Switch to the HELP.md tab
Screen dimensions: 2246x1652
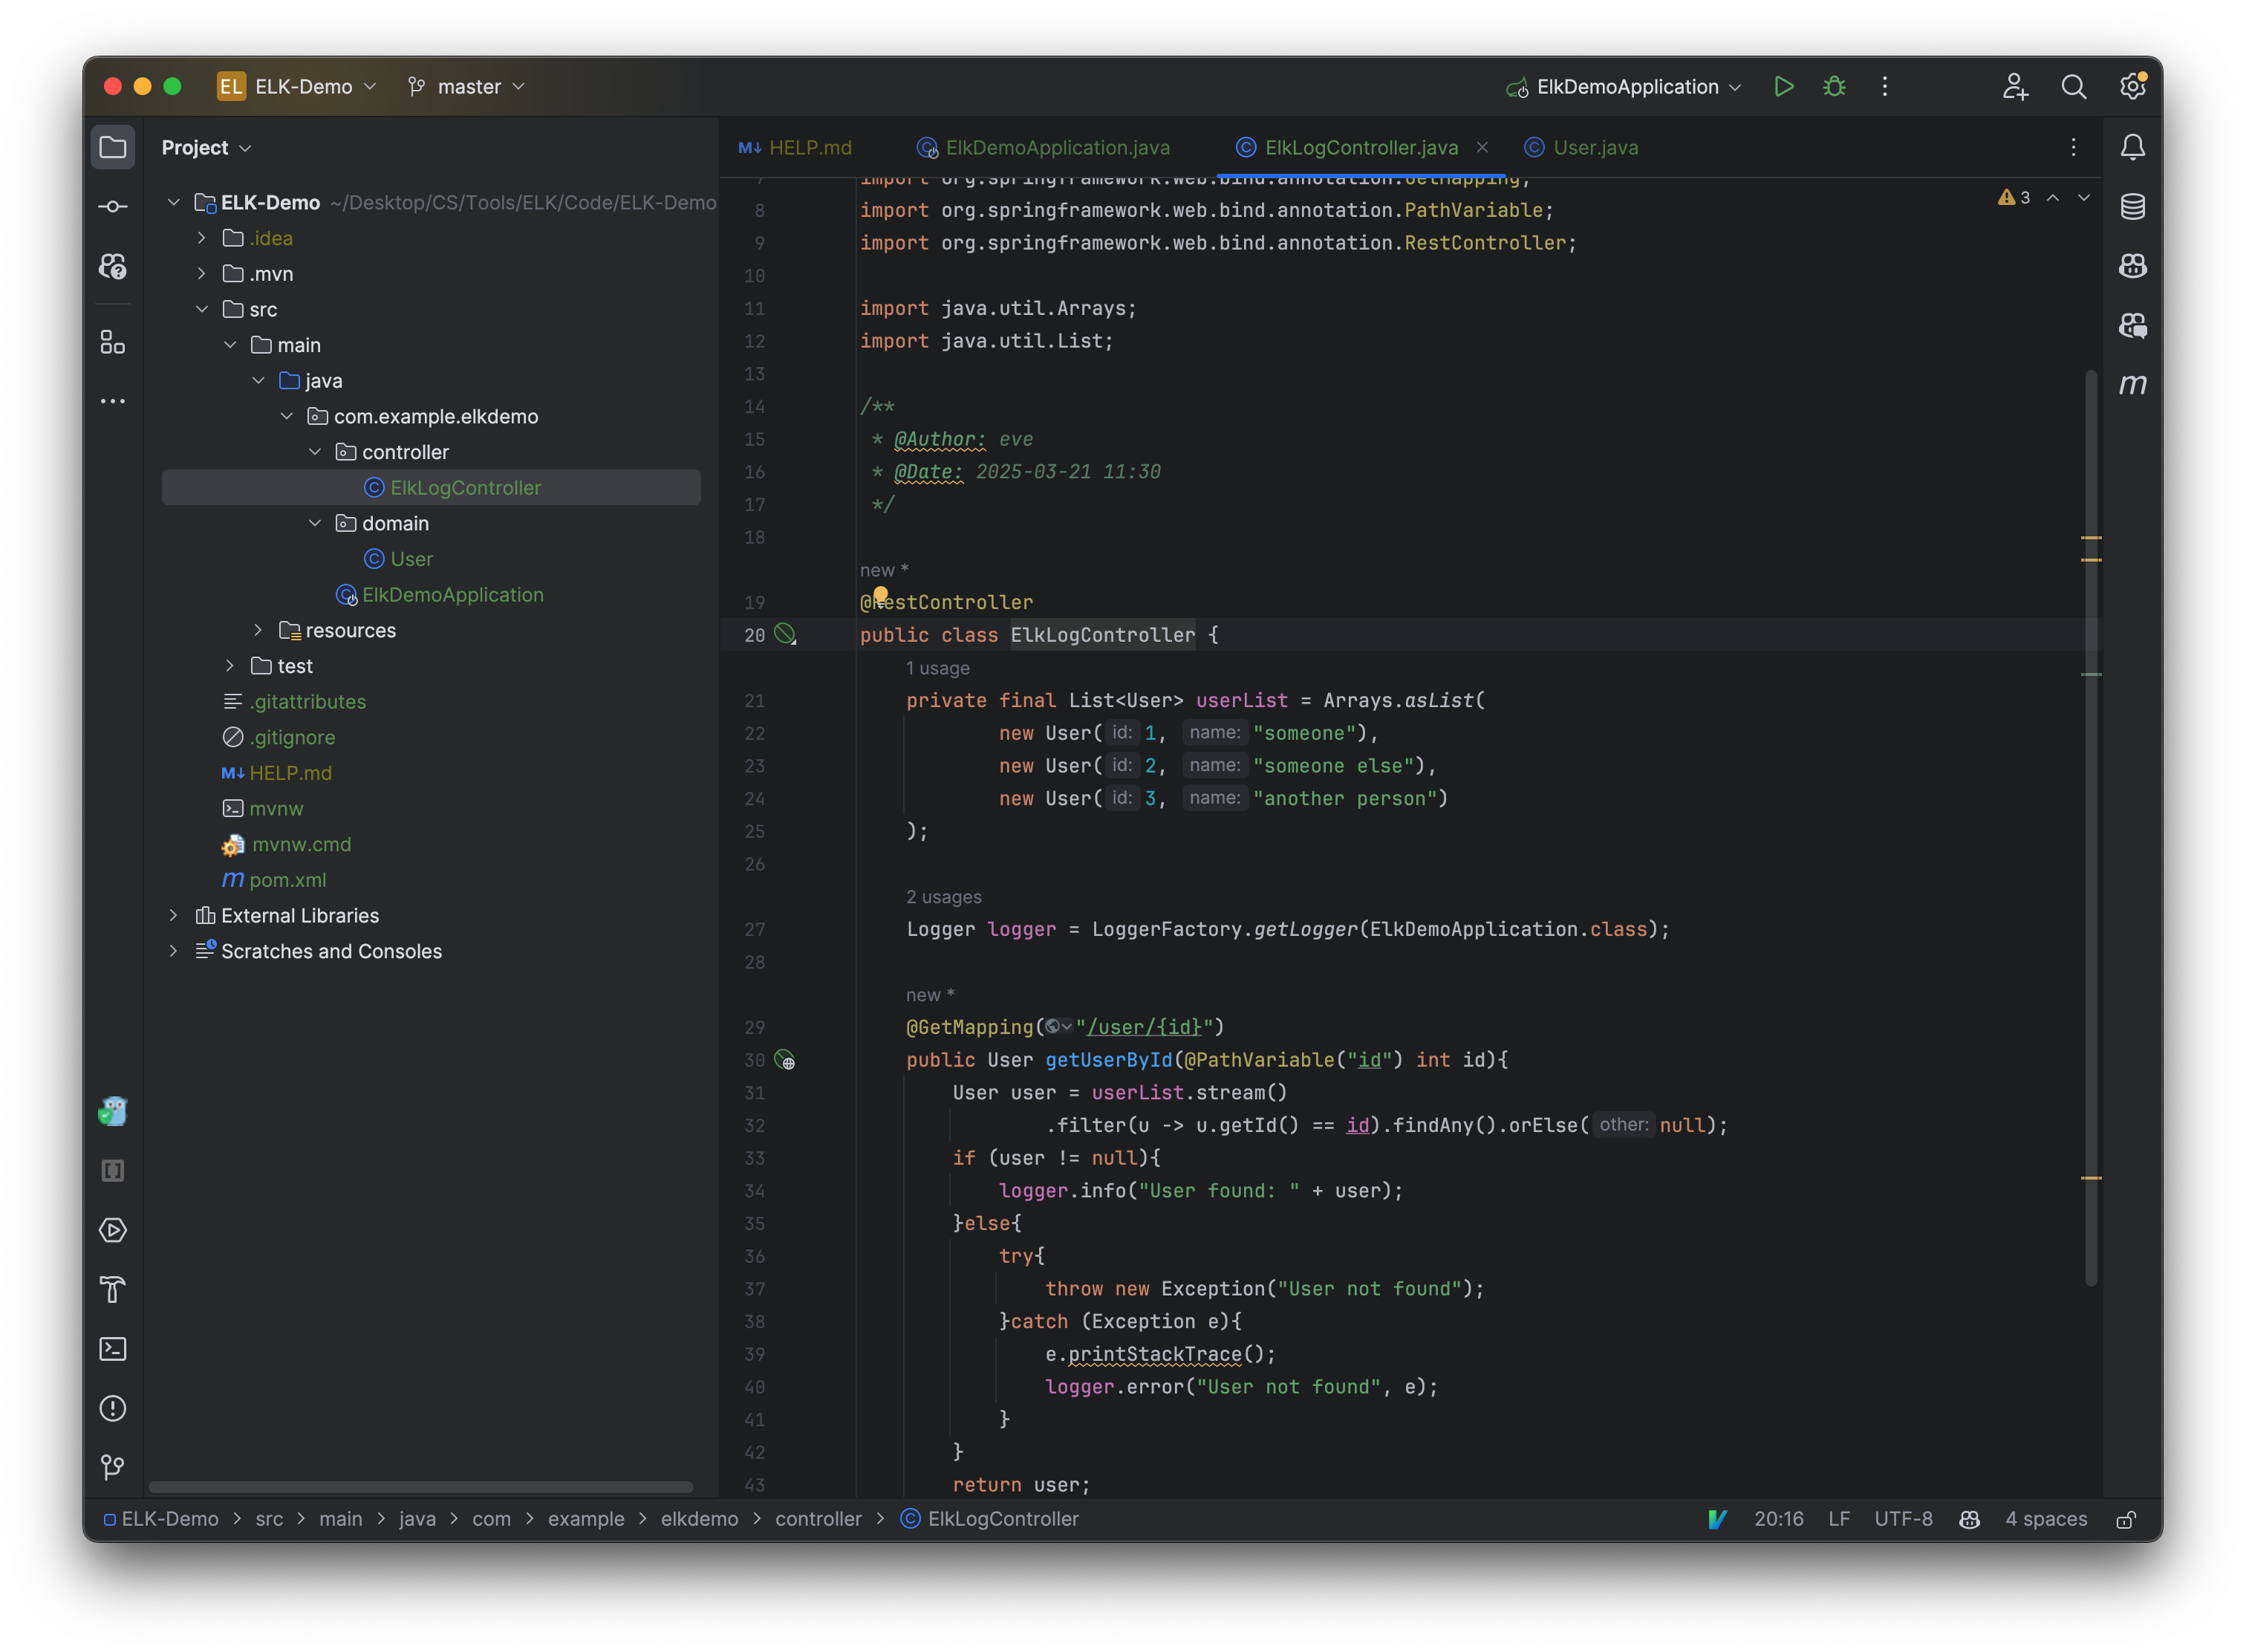808,147
